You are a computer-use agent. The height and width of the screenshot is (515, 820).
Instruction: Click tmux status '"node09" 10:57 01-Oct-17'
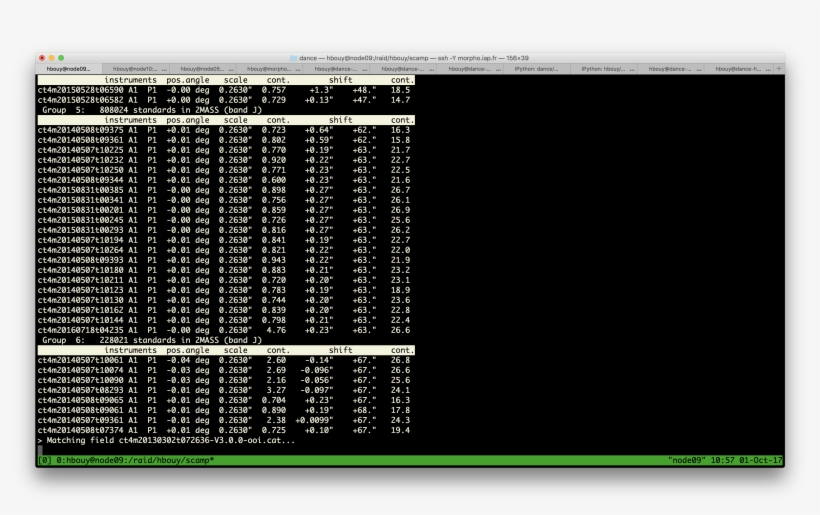click(725, 460)
